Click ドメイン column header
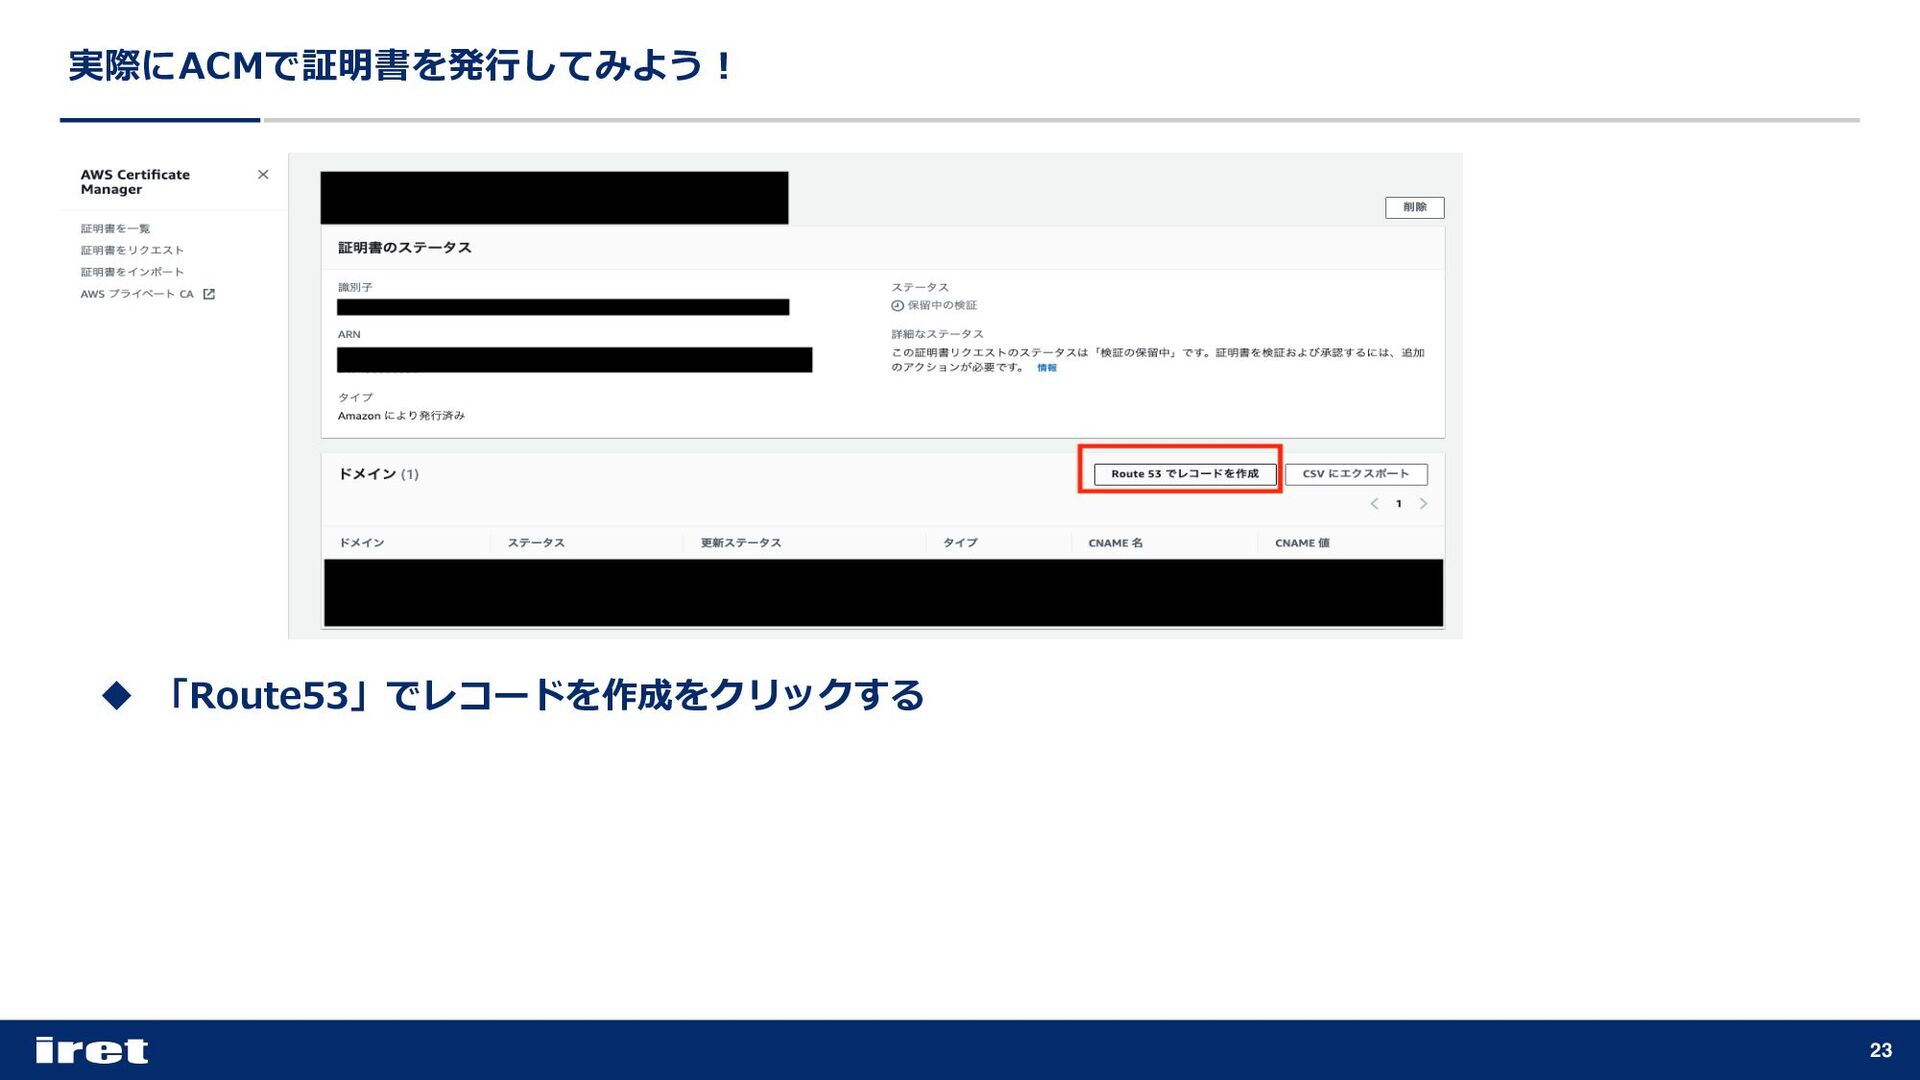This screenshot has width=1920, height=1080. pos(361,543)
